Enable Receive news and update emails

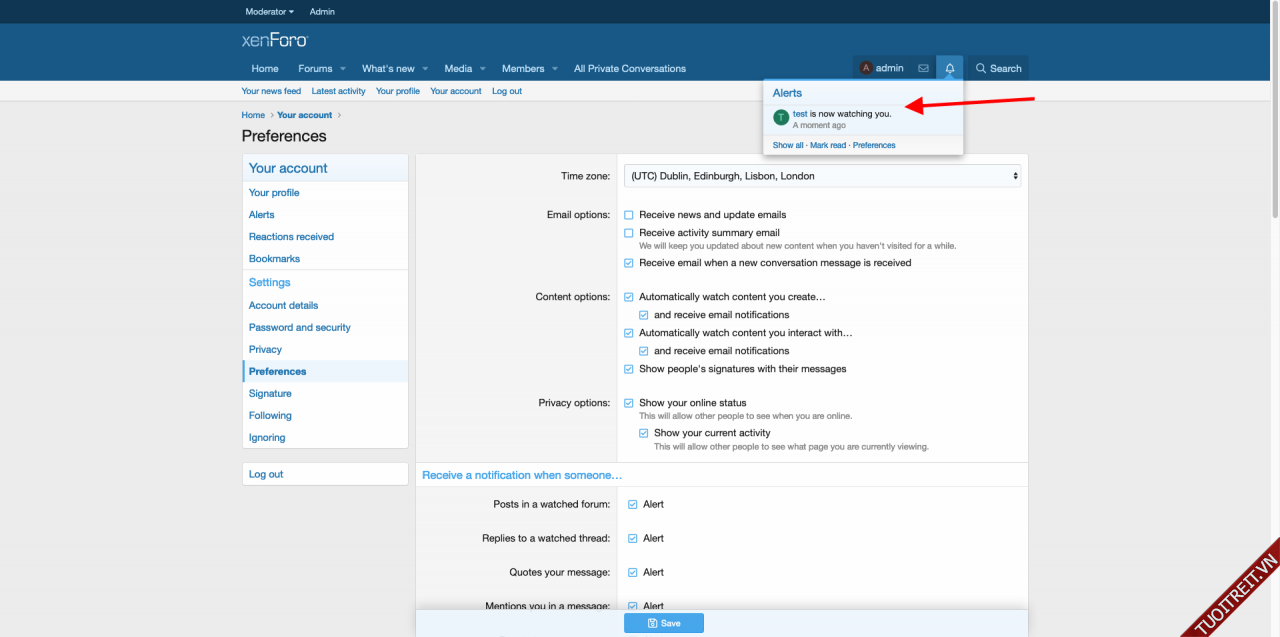coord(629,215)
